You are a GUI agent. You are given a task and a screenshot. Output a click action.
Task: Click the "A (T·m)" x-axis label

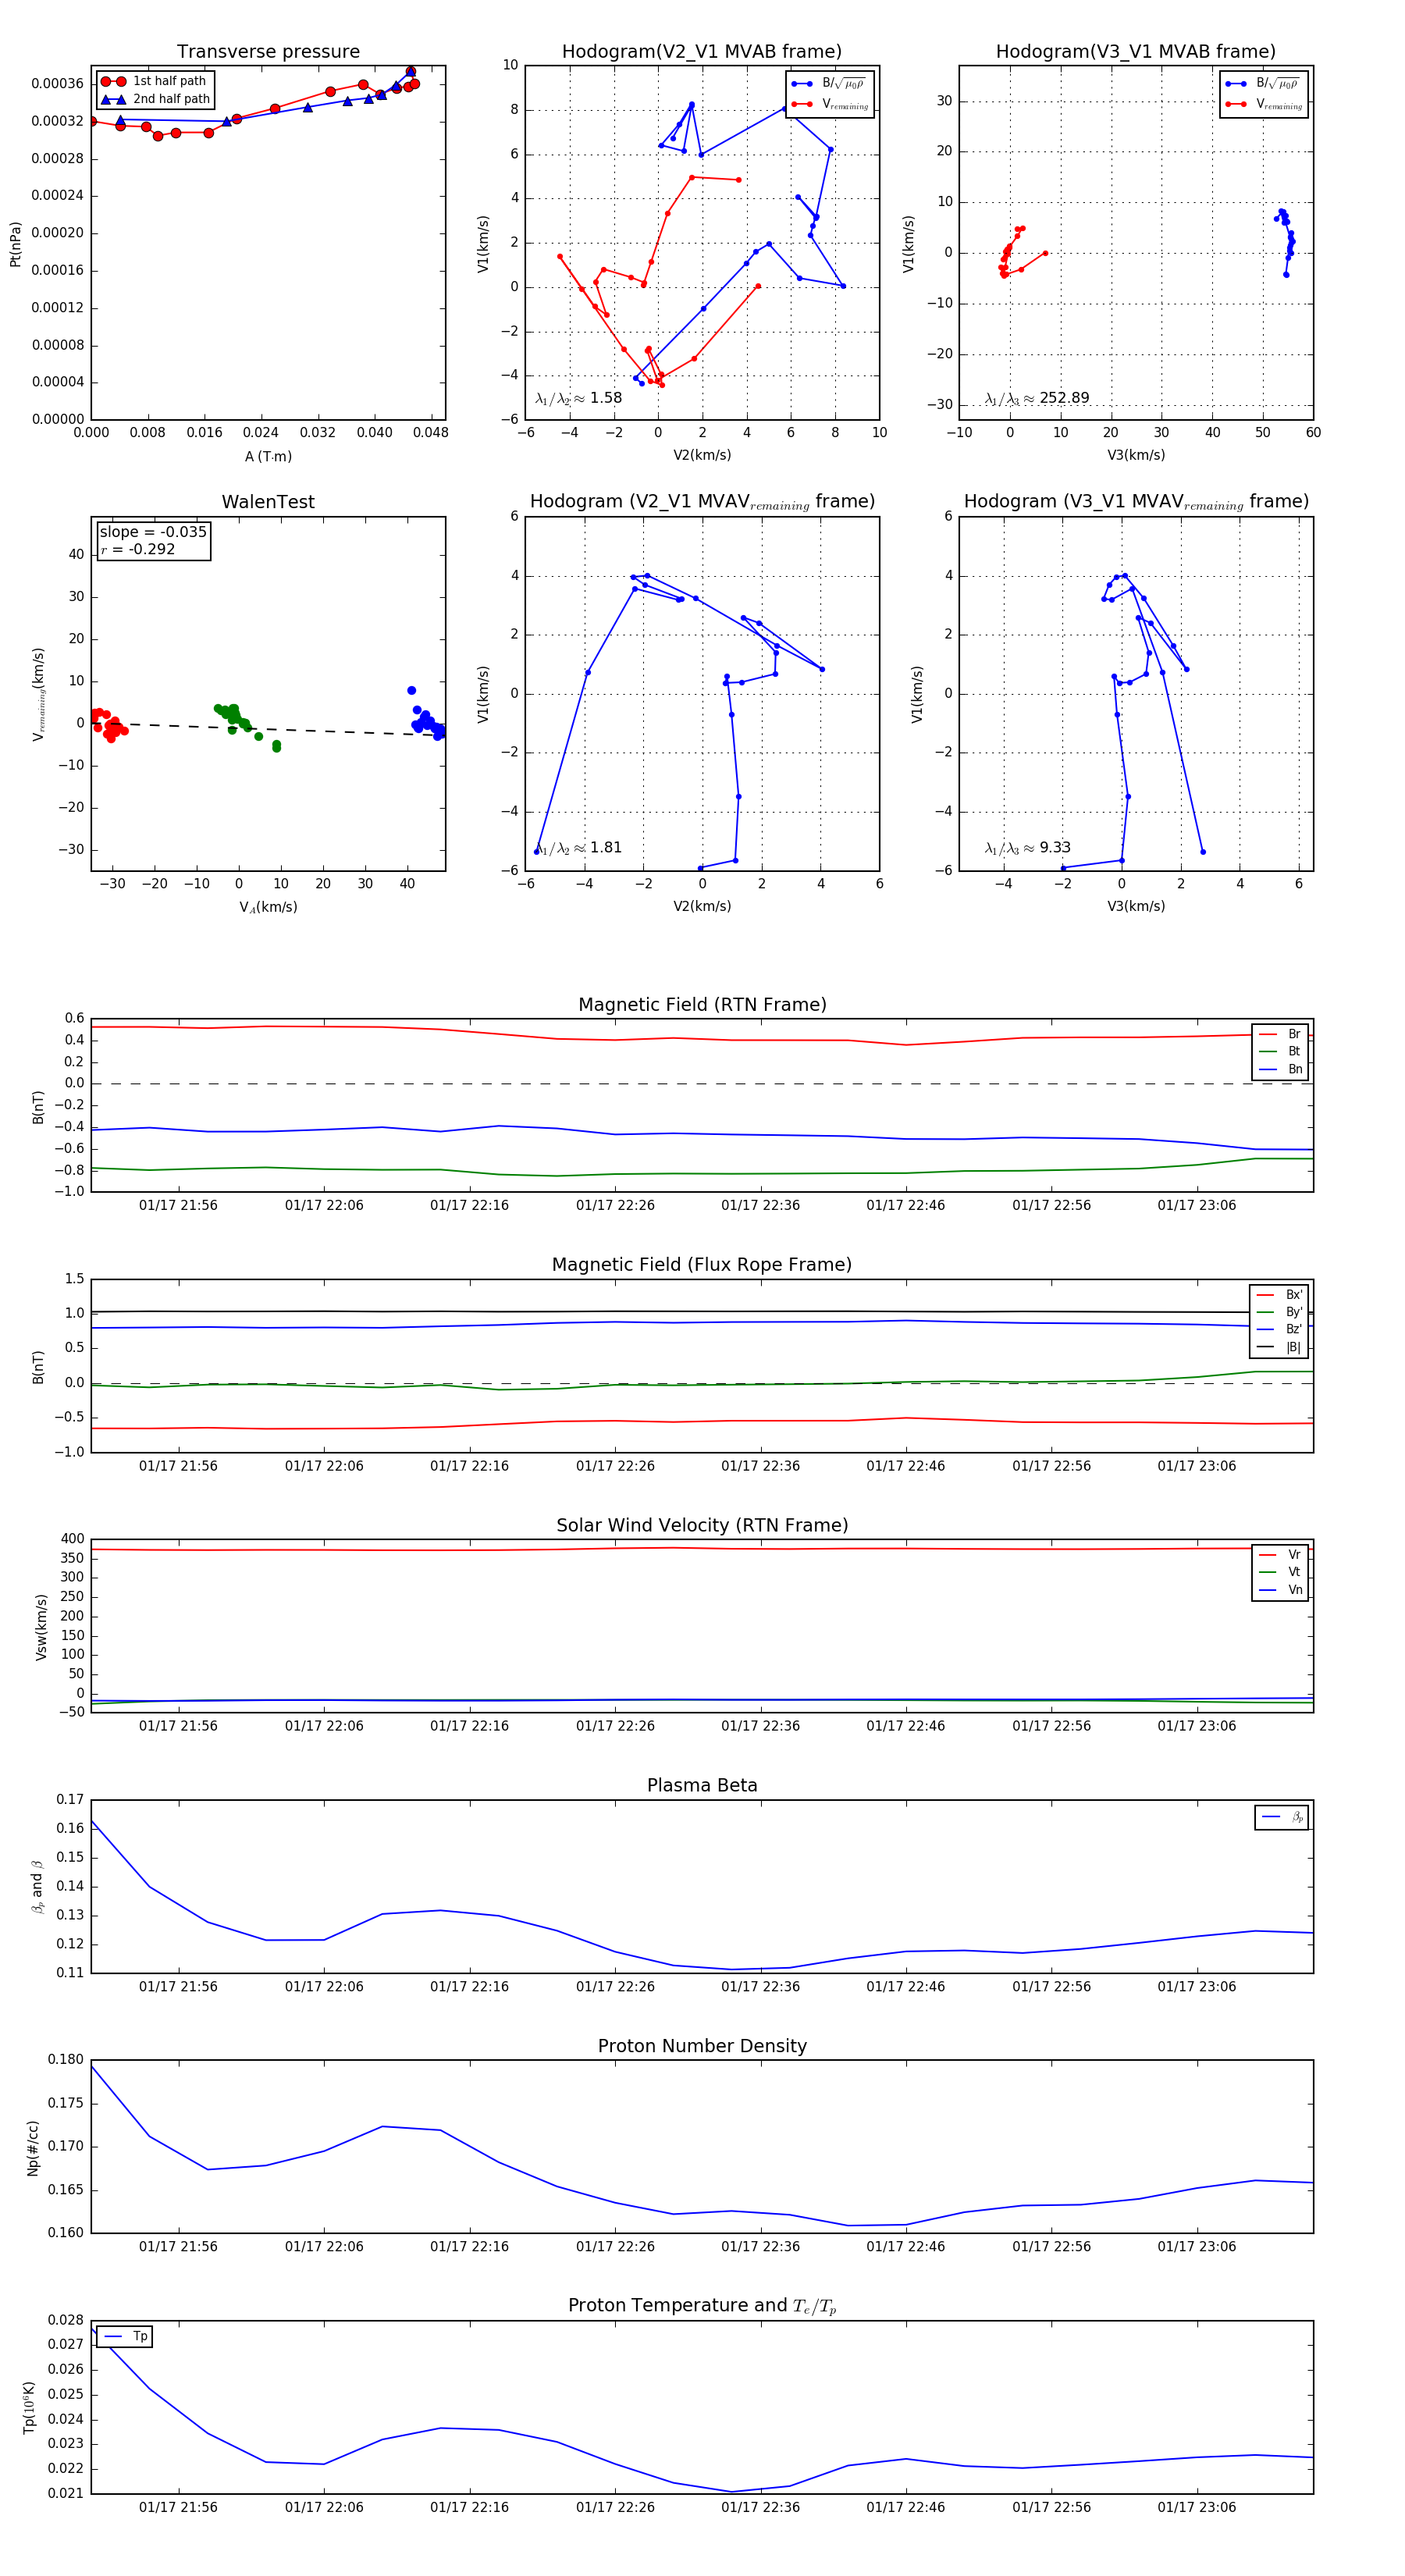point(268,457)
